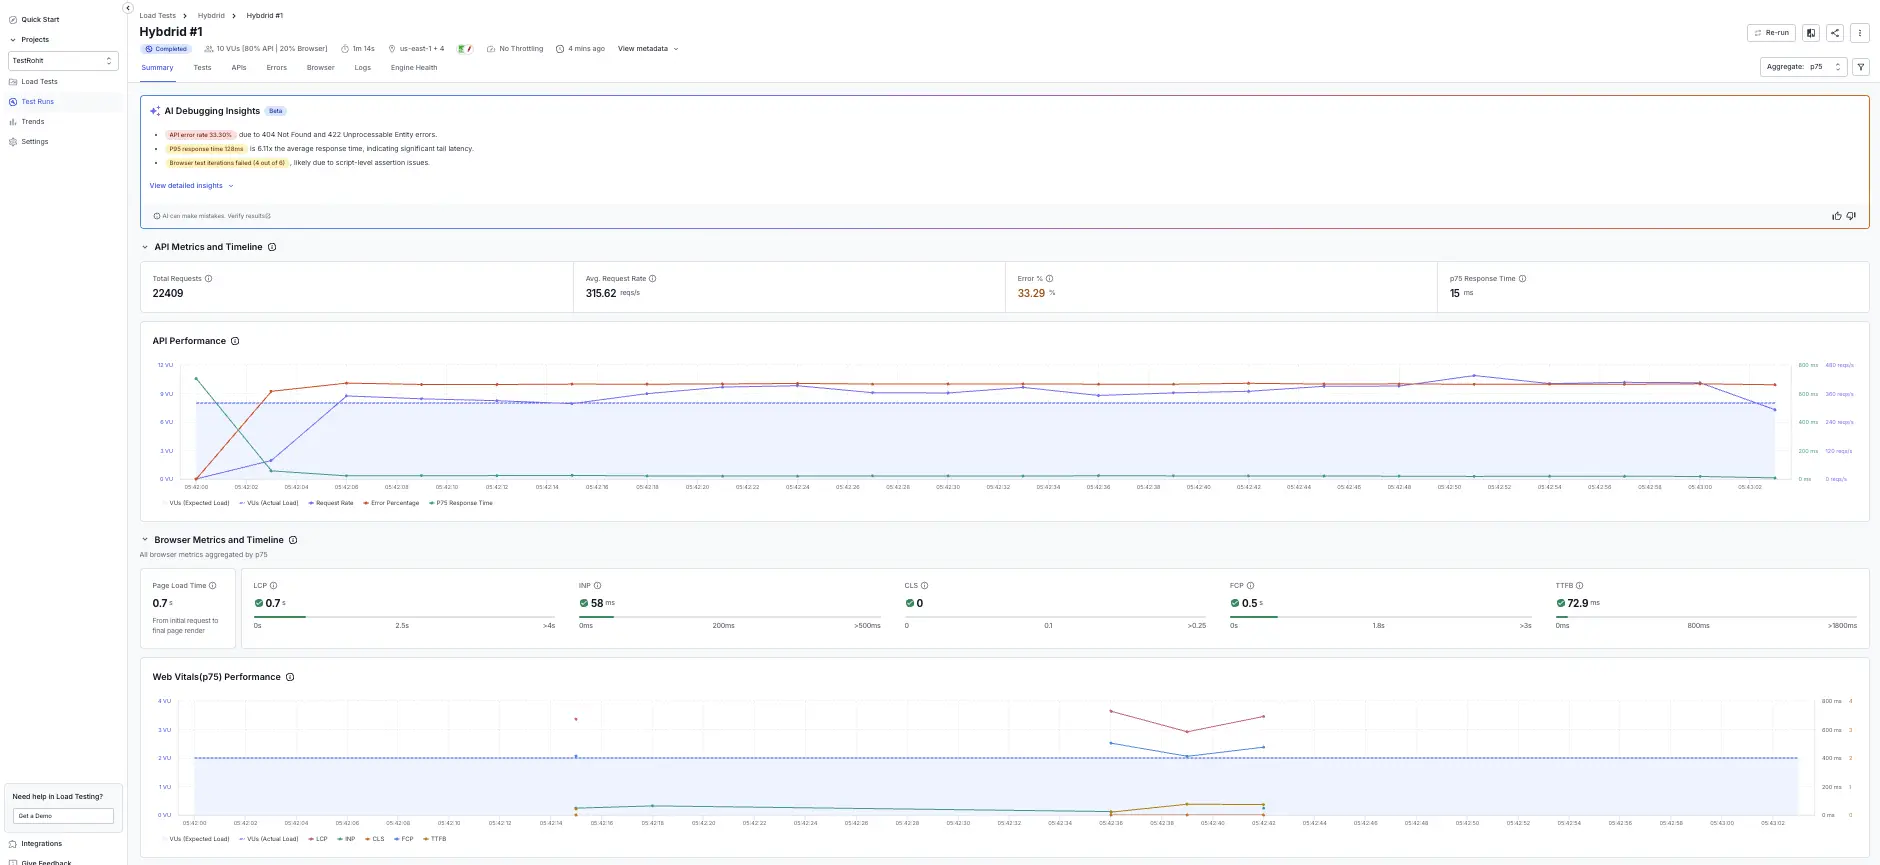Switch to the Summary tab

157,68
